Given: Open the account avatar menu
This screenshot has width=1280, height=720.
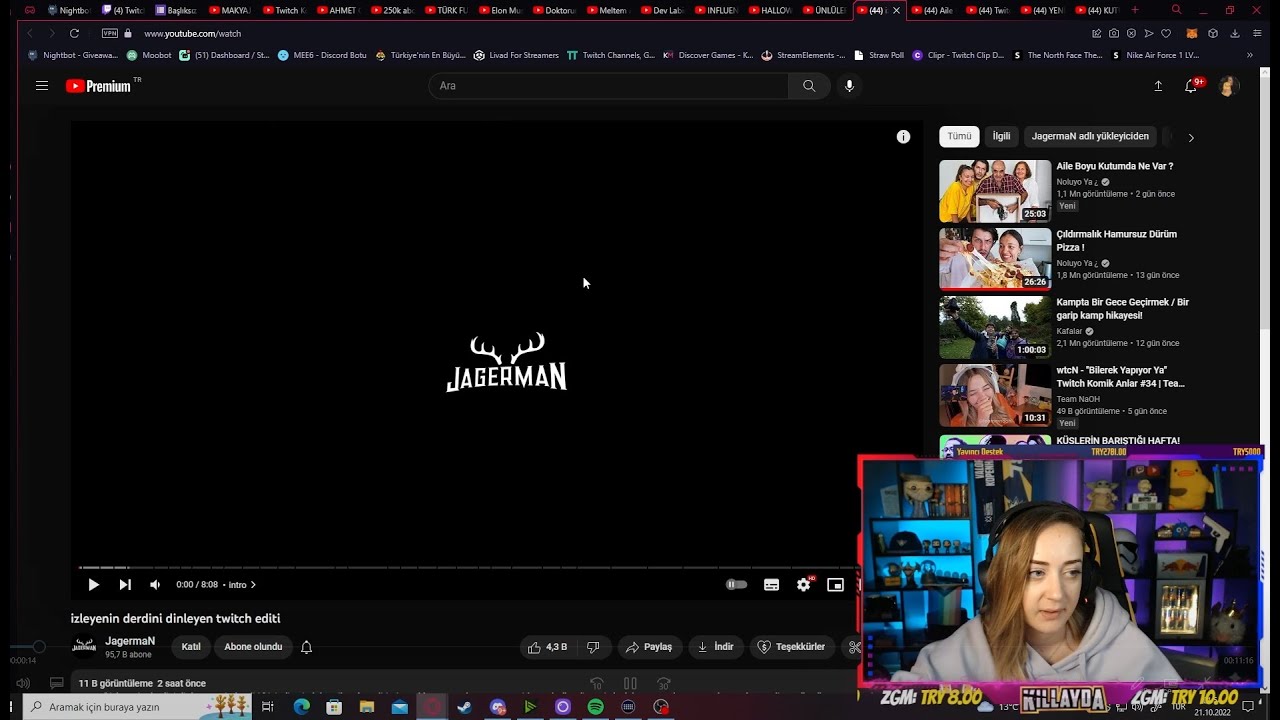Looking at the screenshot, I should tap(1227, 86).
